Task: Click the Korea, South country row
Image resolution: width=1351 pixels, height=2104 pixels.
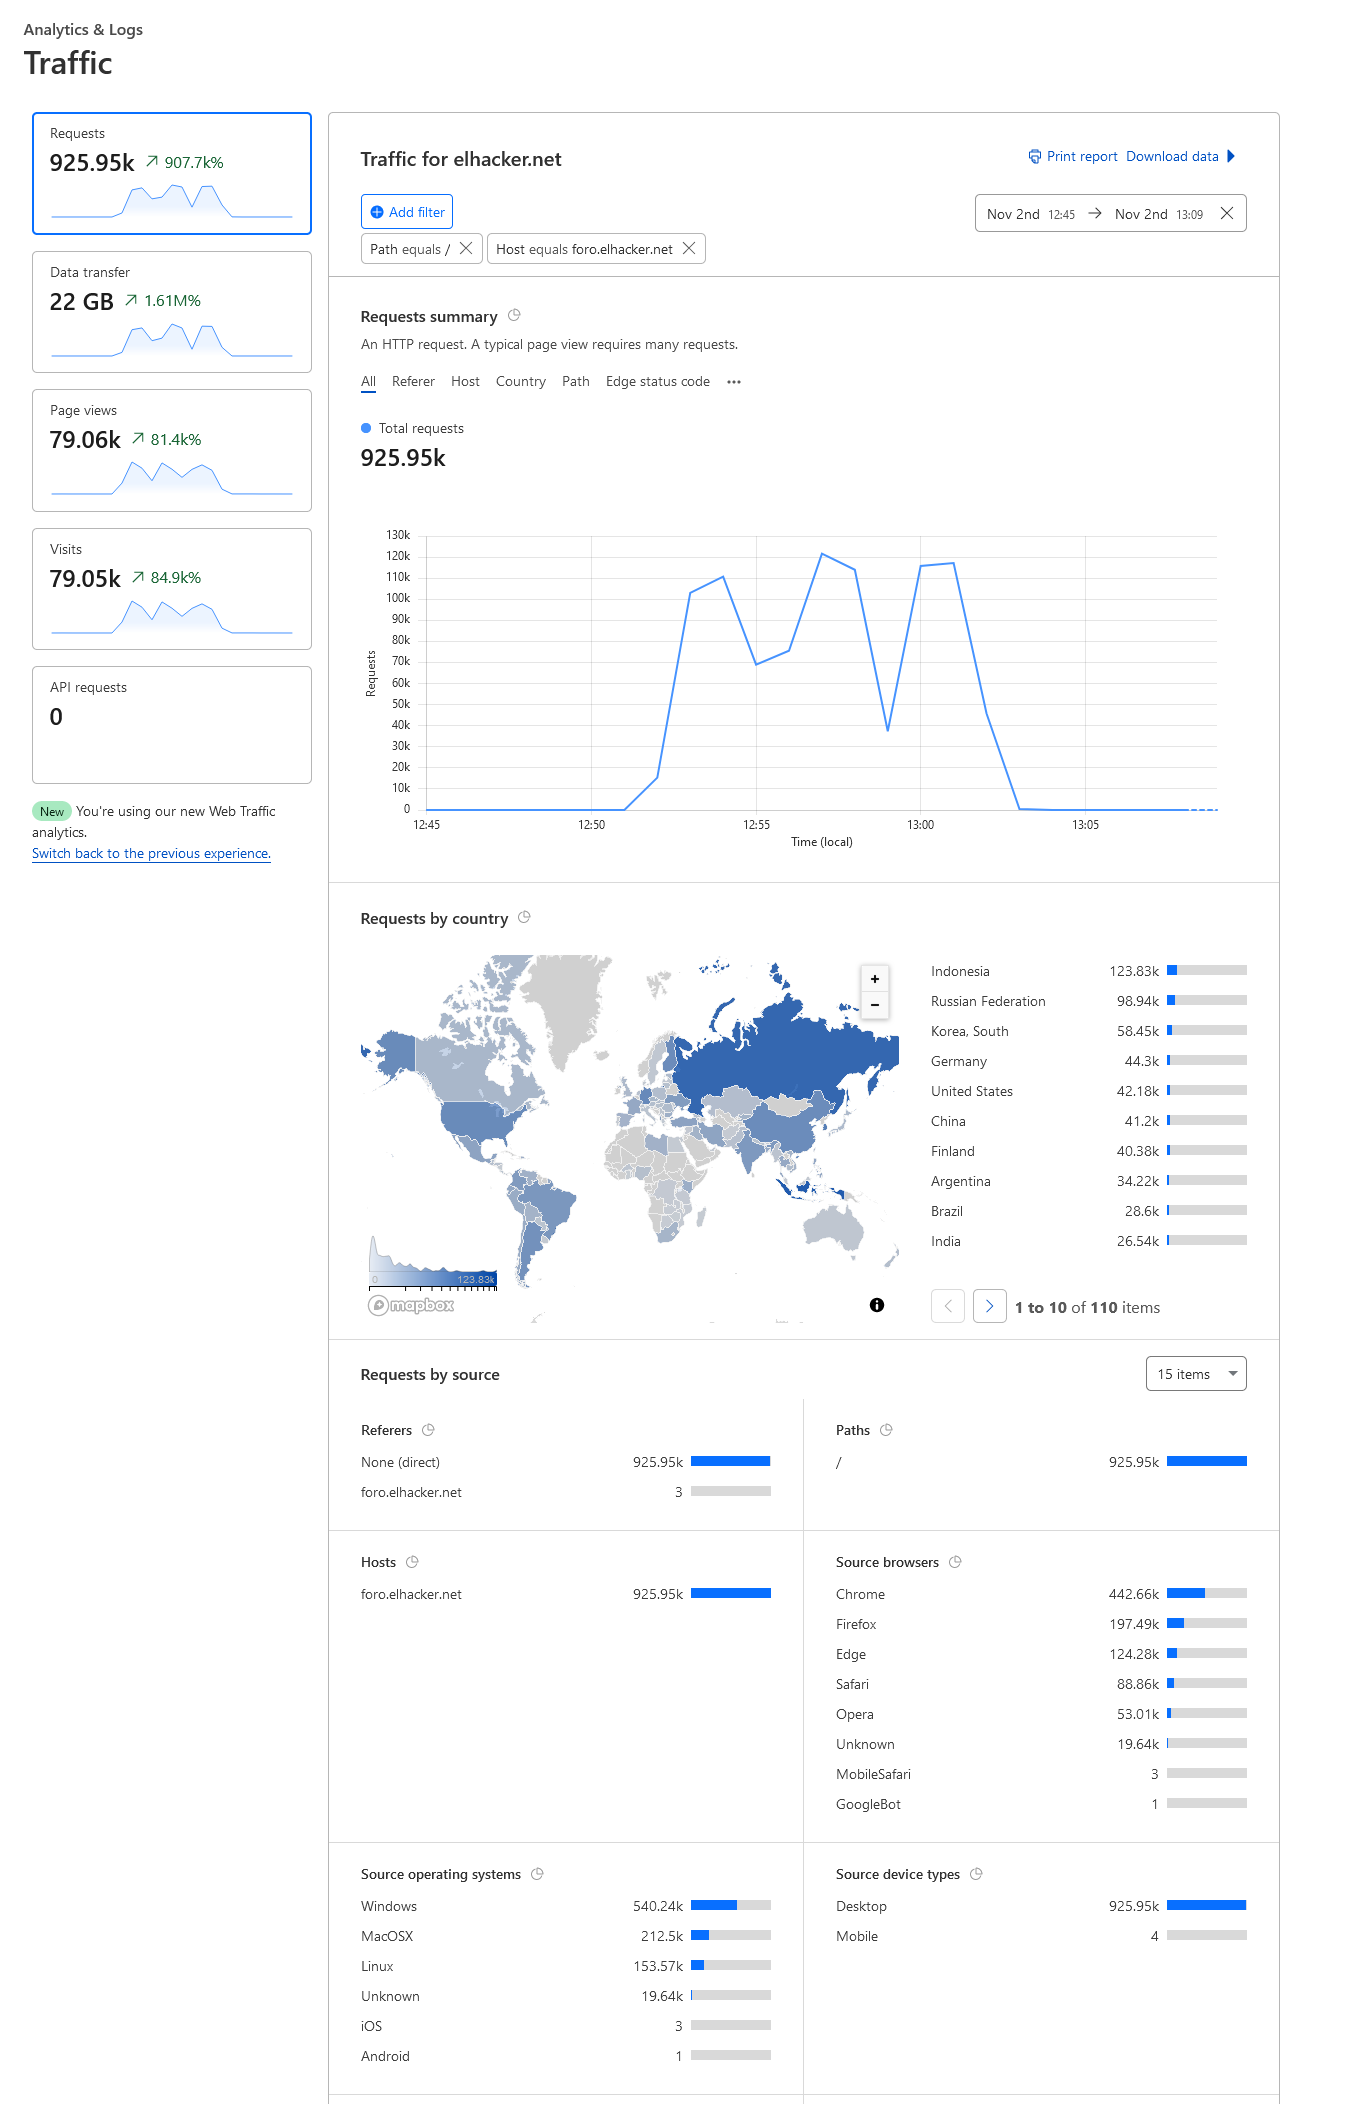Action: point(1088,1031)
